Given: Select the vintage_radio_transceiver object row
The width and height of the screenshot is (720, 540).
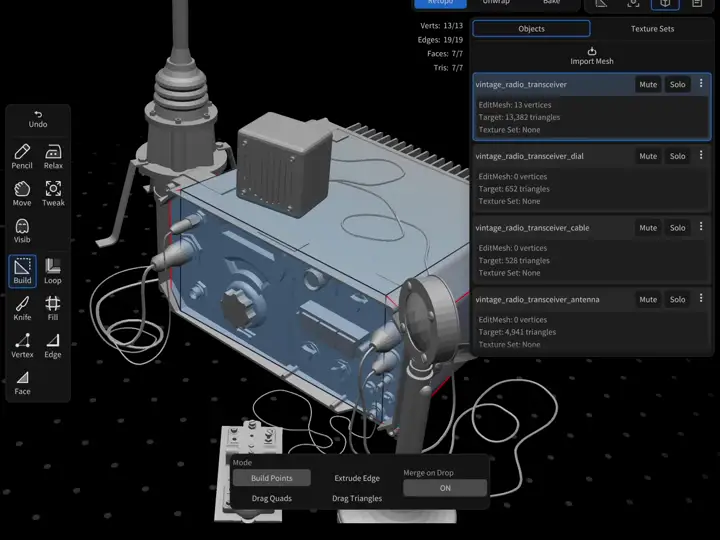Looking at the screenshot, I should point(591,107).
